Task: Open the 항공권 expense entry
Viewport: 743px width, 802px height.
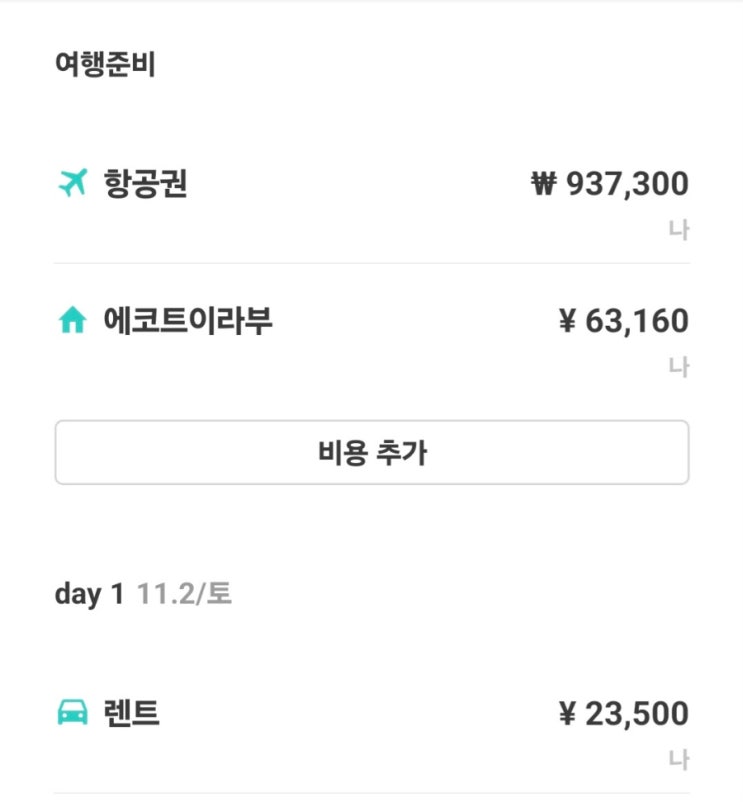Action: (x=145, y=184)
